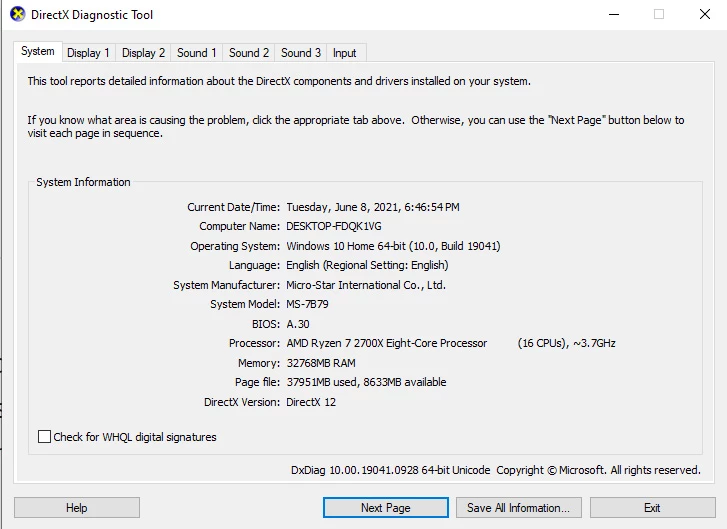Click the Next Page button
Screen dimensions: 727x529
[386, 508]
